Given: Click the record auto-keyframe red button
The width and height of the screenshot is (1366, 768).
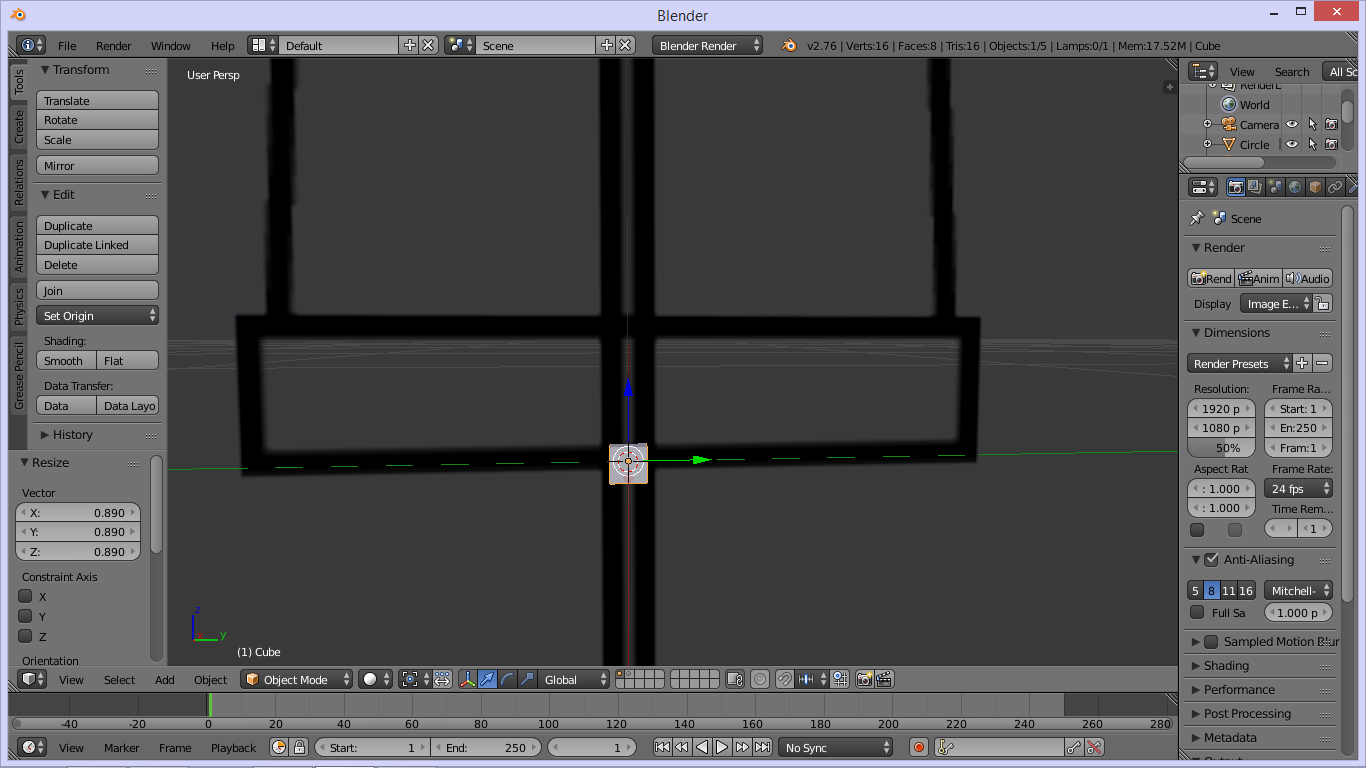Looking at the screenshot, I should [x=919, y=747].
